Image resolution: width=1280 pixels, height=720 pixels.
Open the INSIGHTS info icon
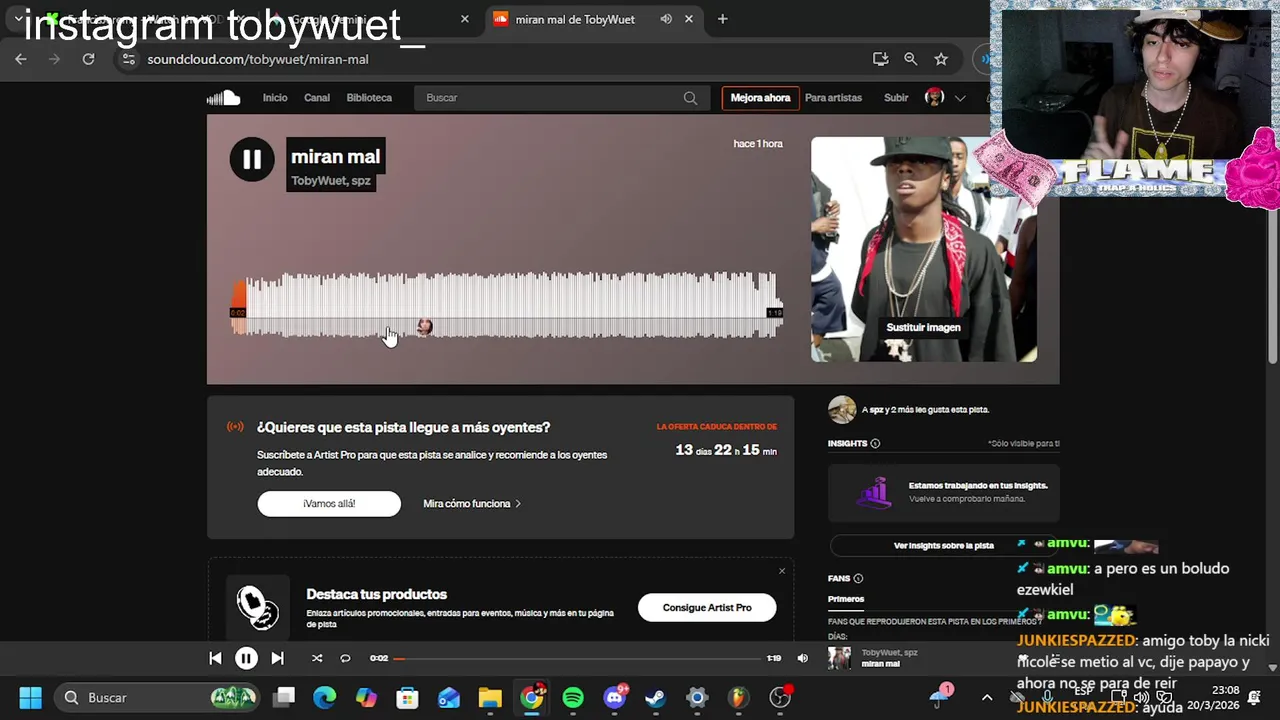point(875,443)
